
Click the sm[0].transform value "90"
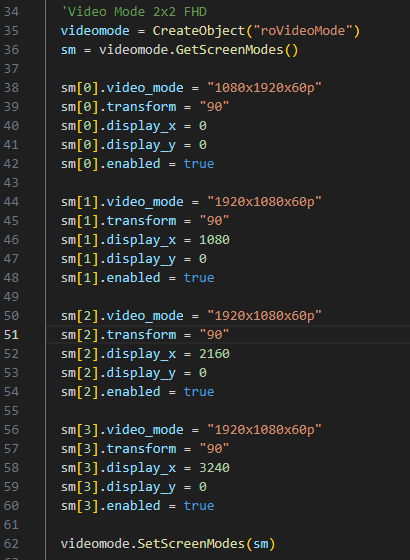(214, 107)
